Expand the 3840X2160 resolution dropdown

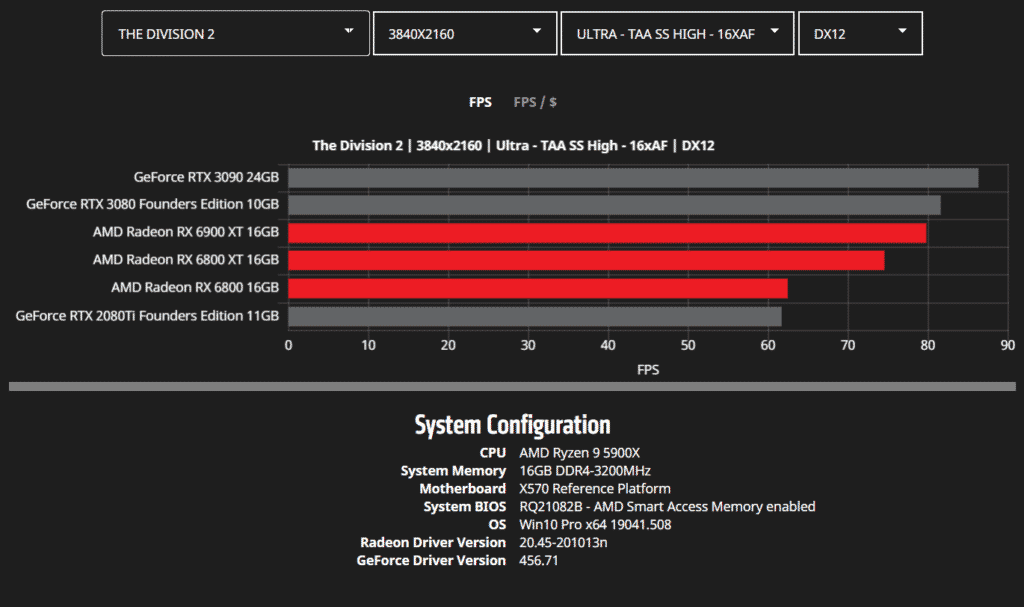pos(464,34)
